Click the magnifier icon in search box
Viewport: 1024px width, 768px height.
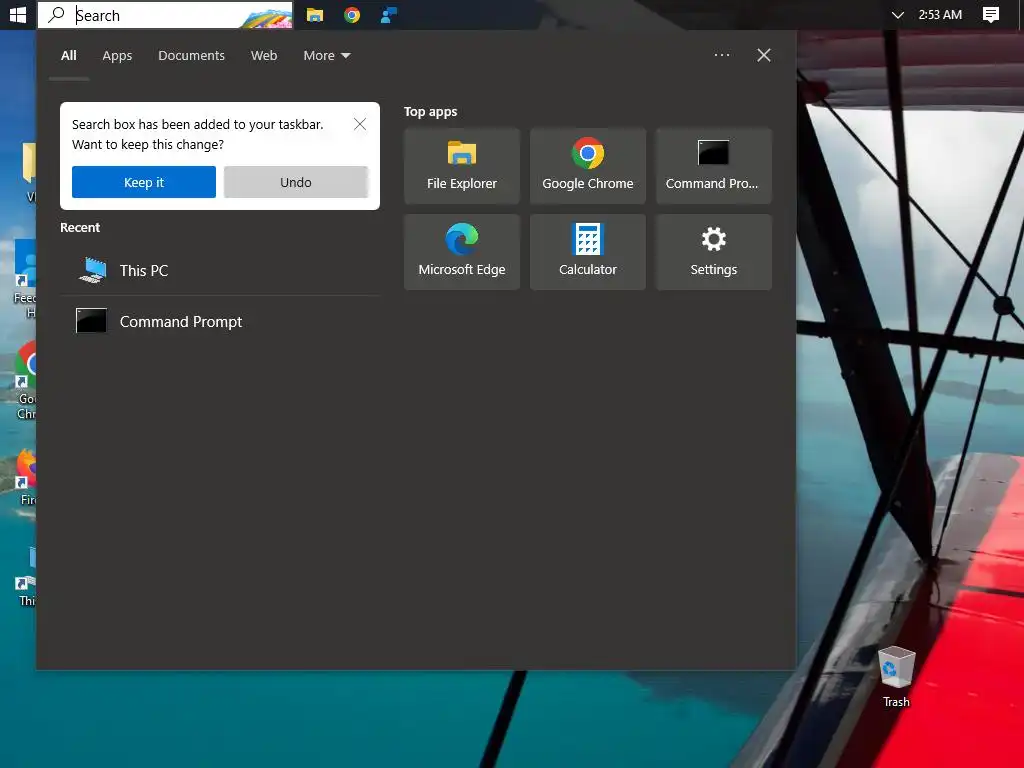[57, 14]
